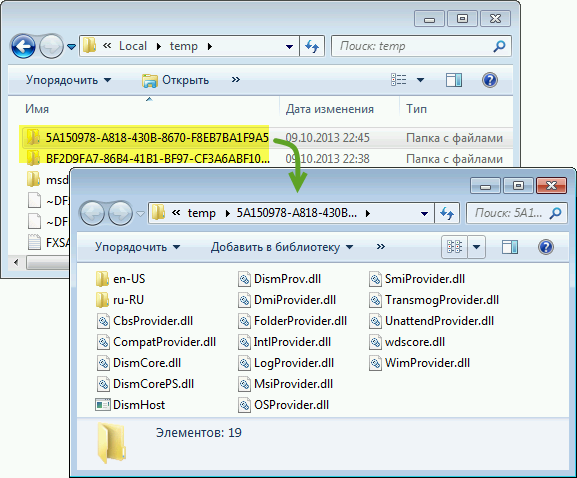577x478 pixels.
Task: Click the view mode icon in the front window
Action: 454,247
